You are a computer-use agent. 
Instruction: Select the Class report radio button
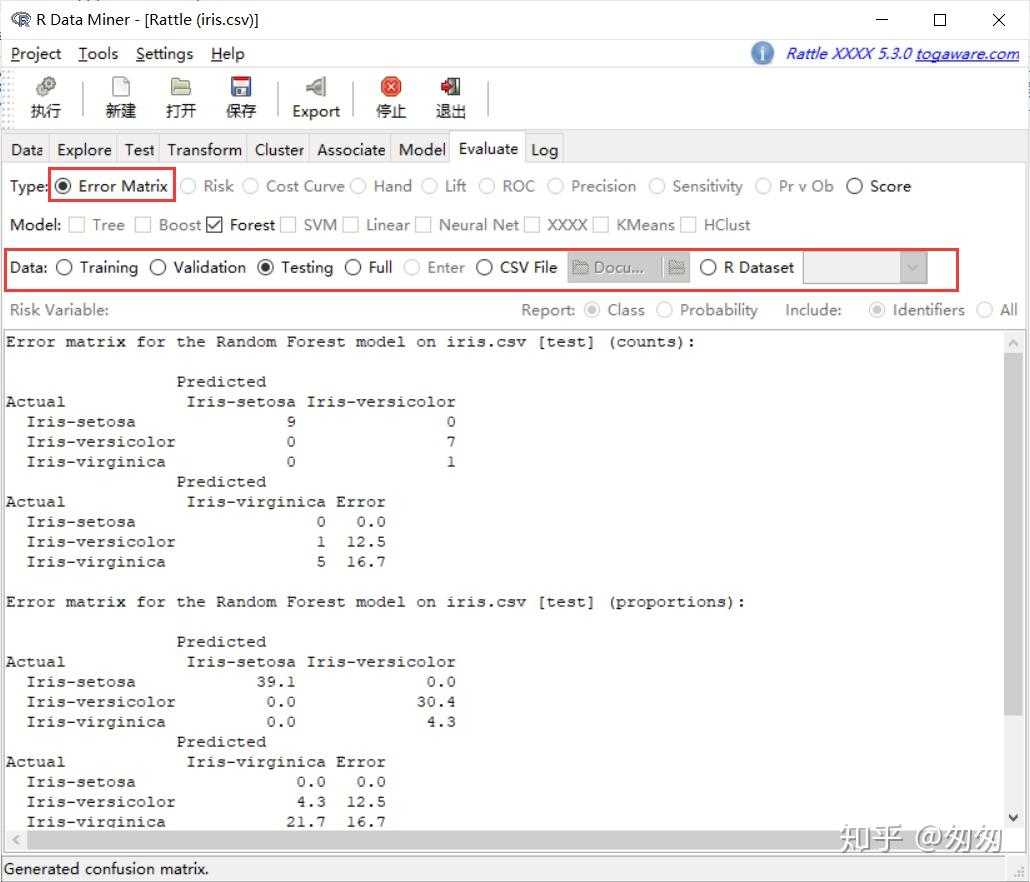point(592,310)
